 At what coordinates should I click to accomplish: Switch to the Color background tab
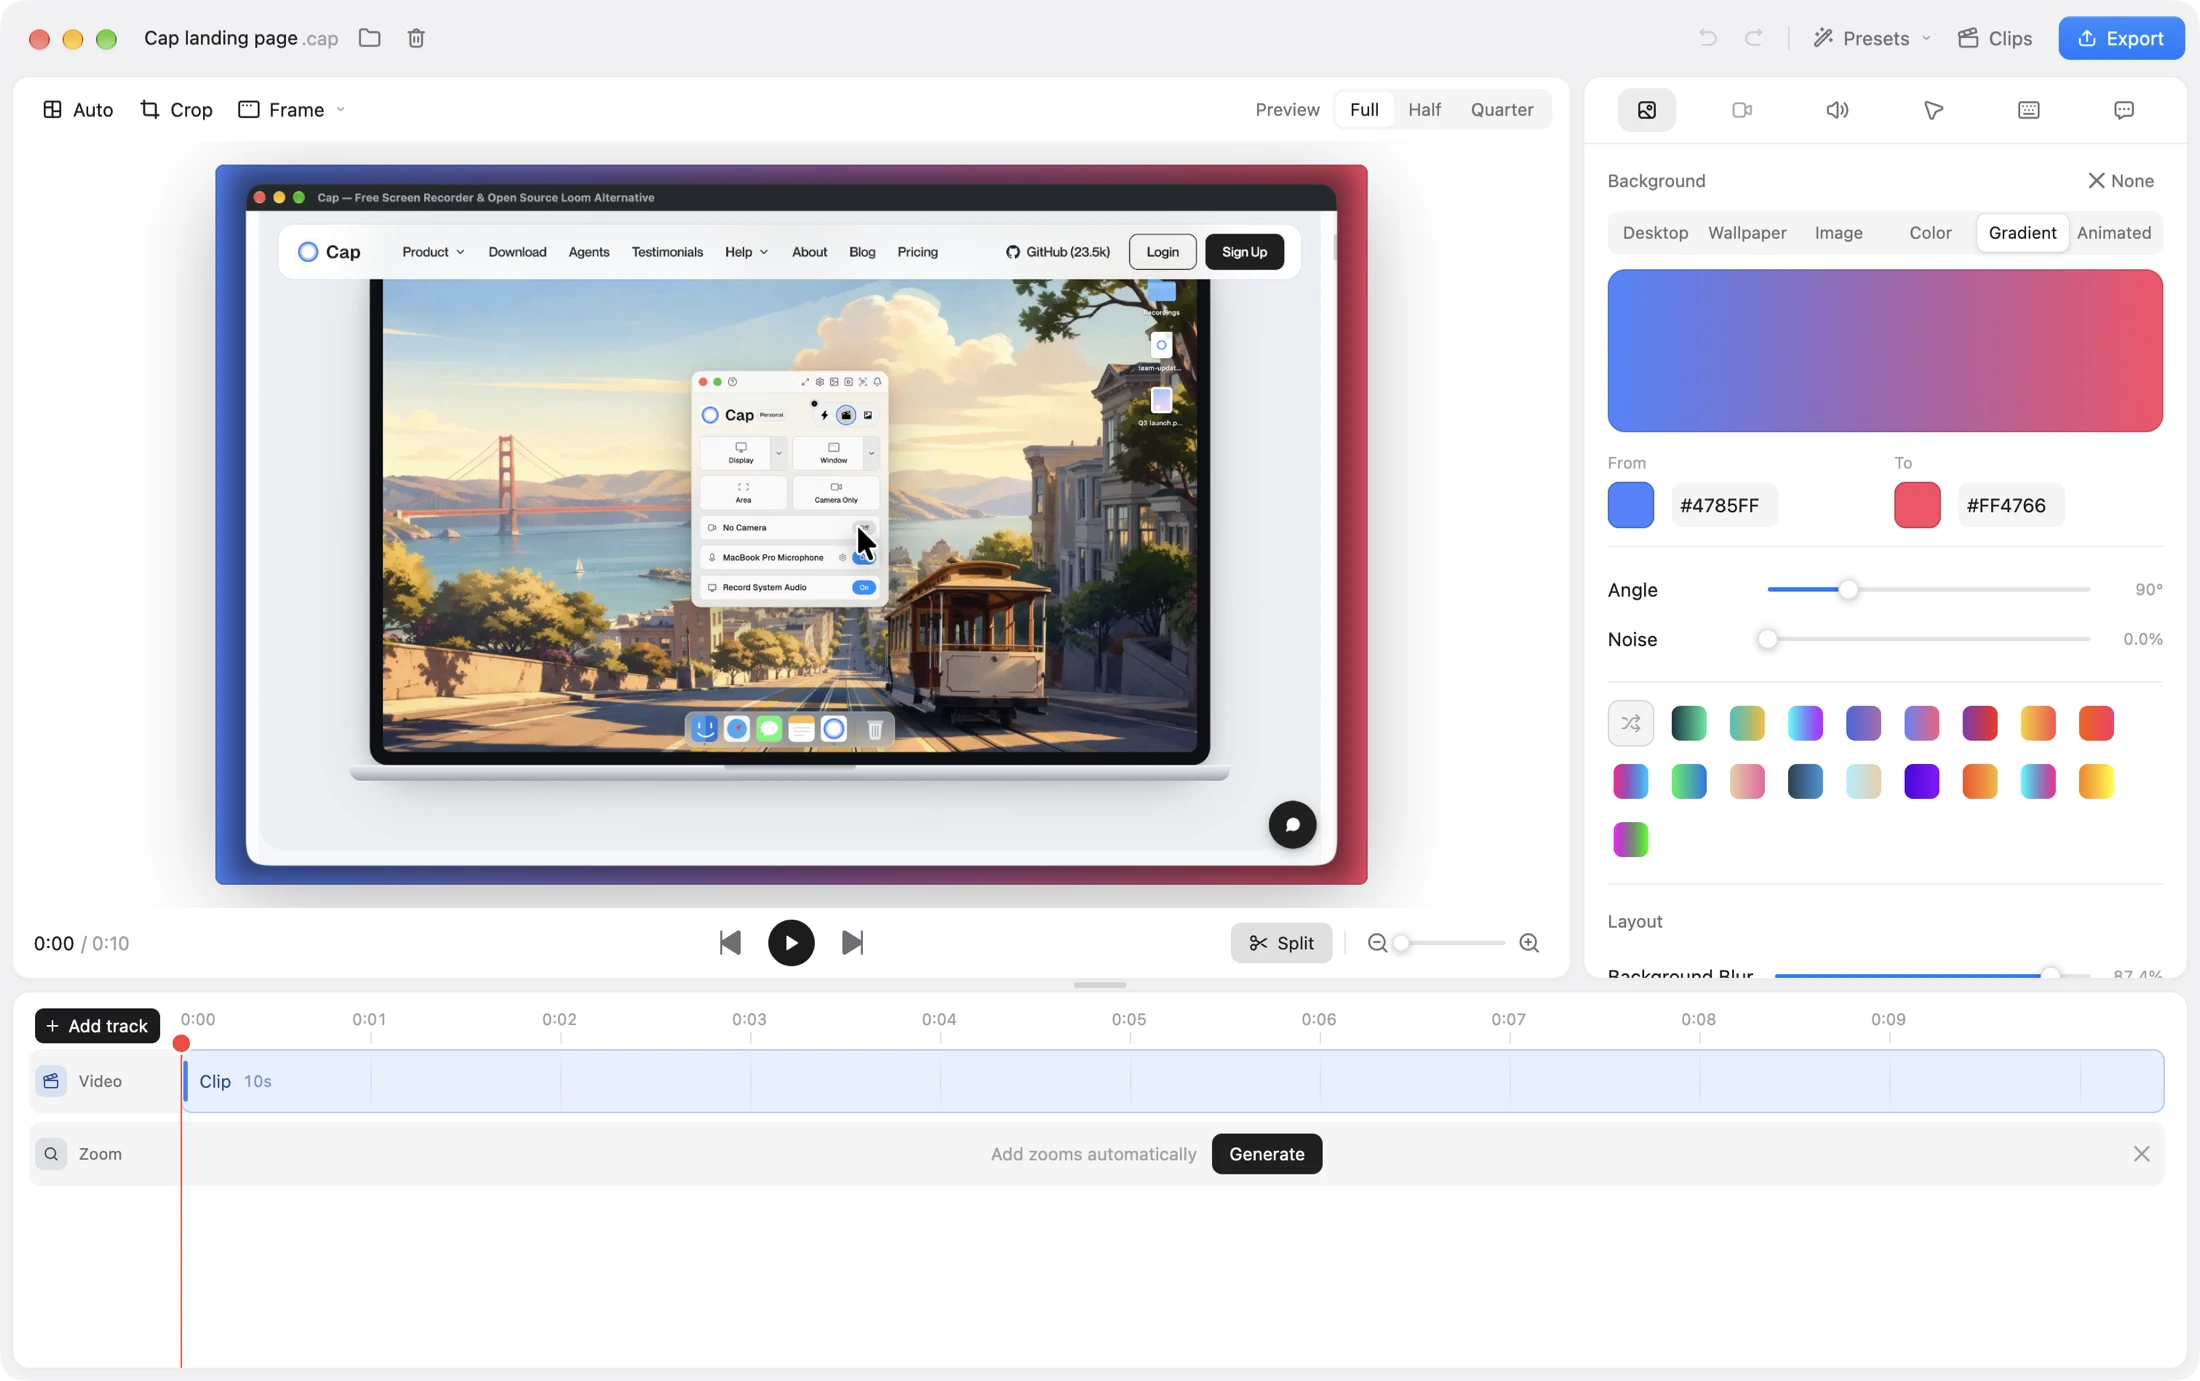click(1930, 233)
